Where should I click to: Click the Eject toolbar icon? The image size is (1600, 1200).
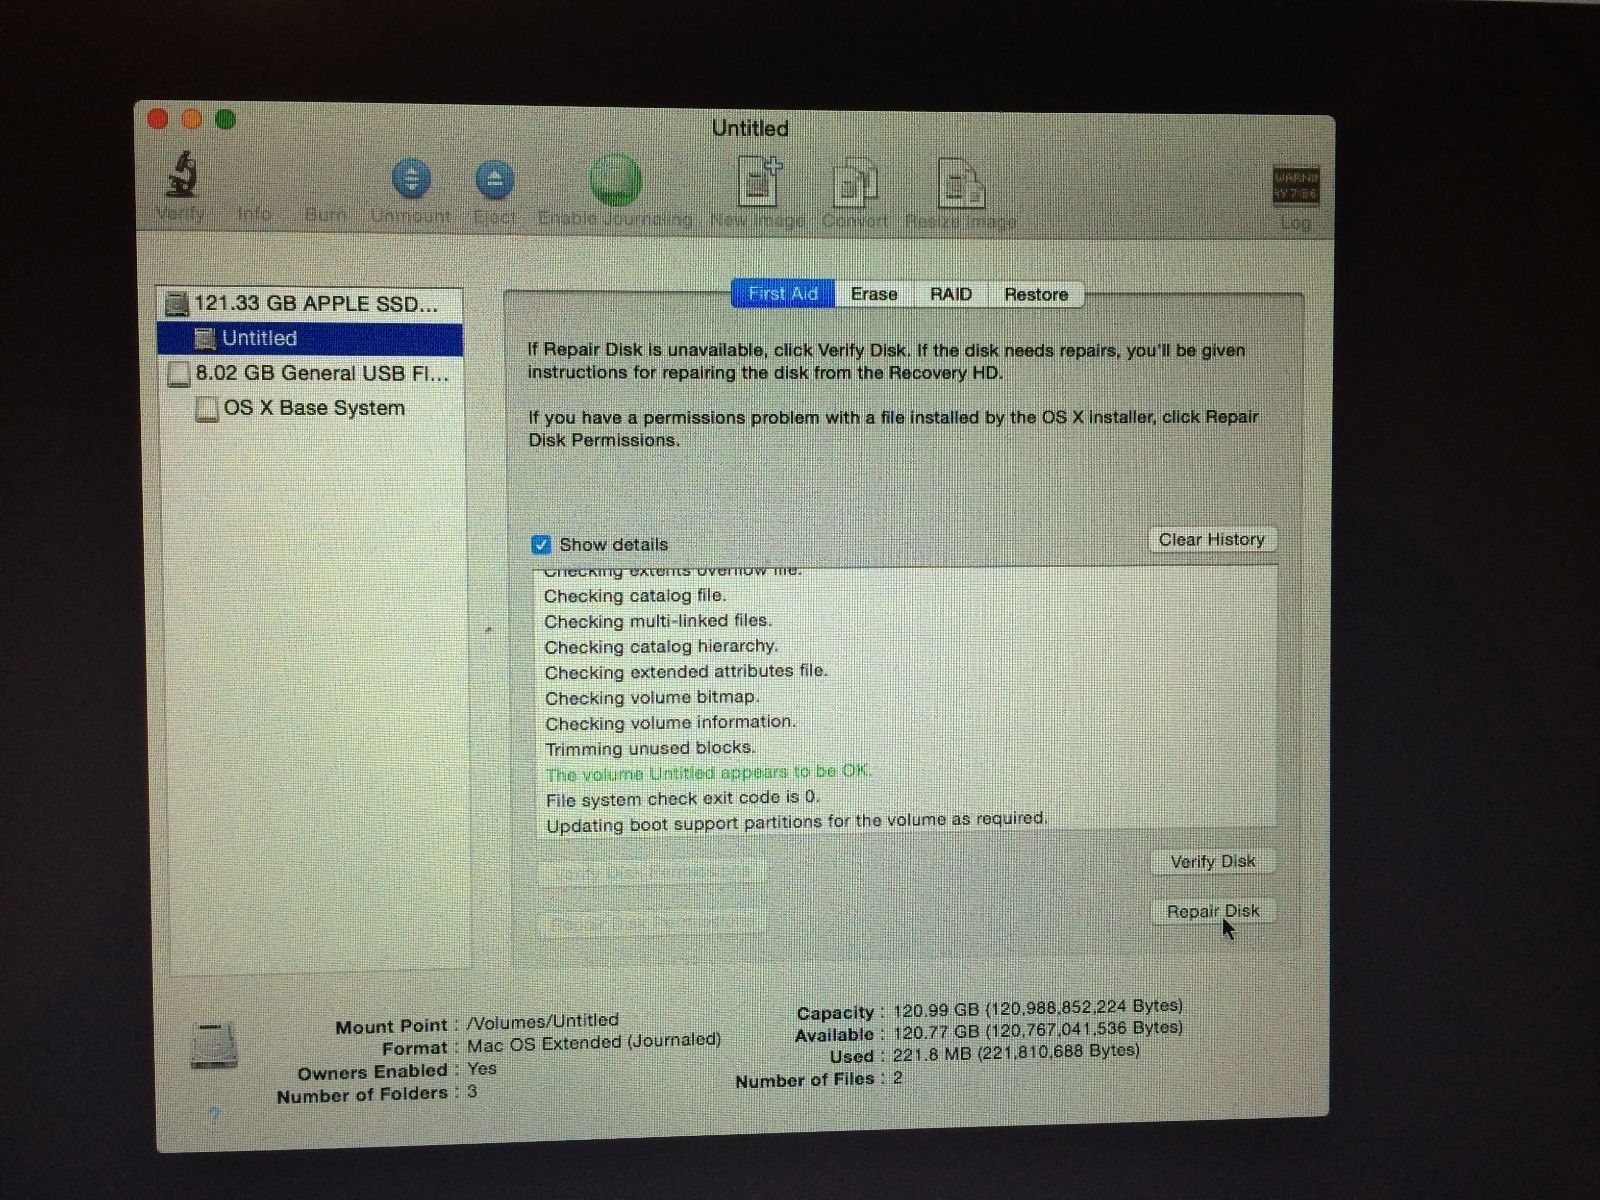495,180
